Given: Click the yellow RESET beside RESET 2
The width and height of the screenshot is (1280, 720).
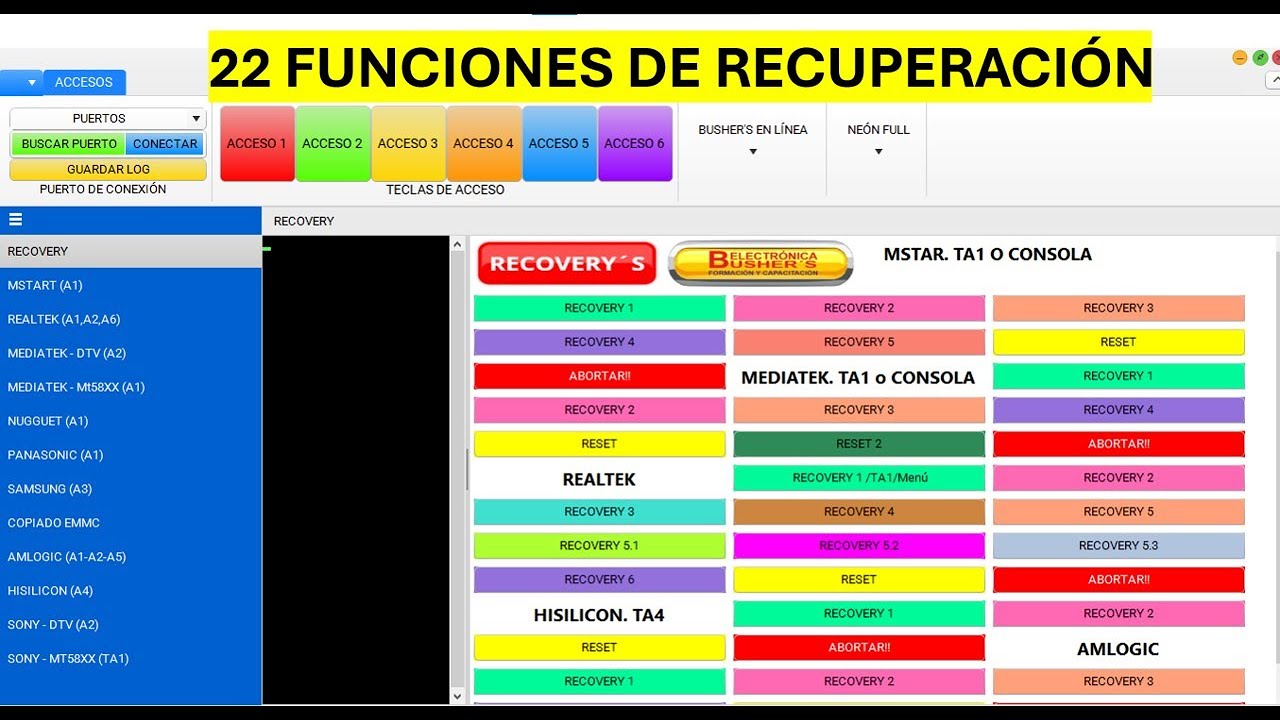Looking at the screenshot, I should (599, 444).
